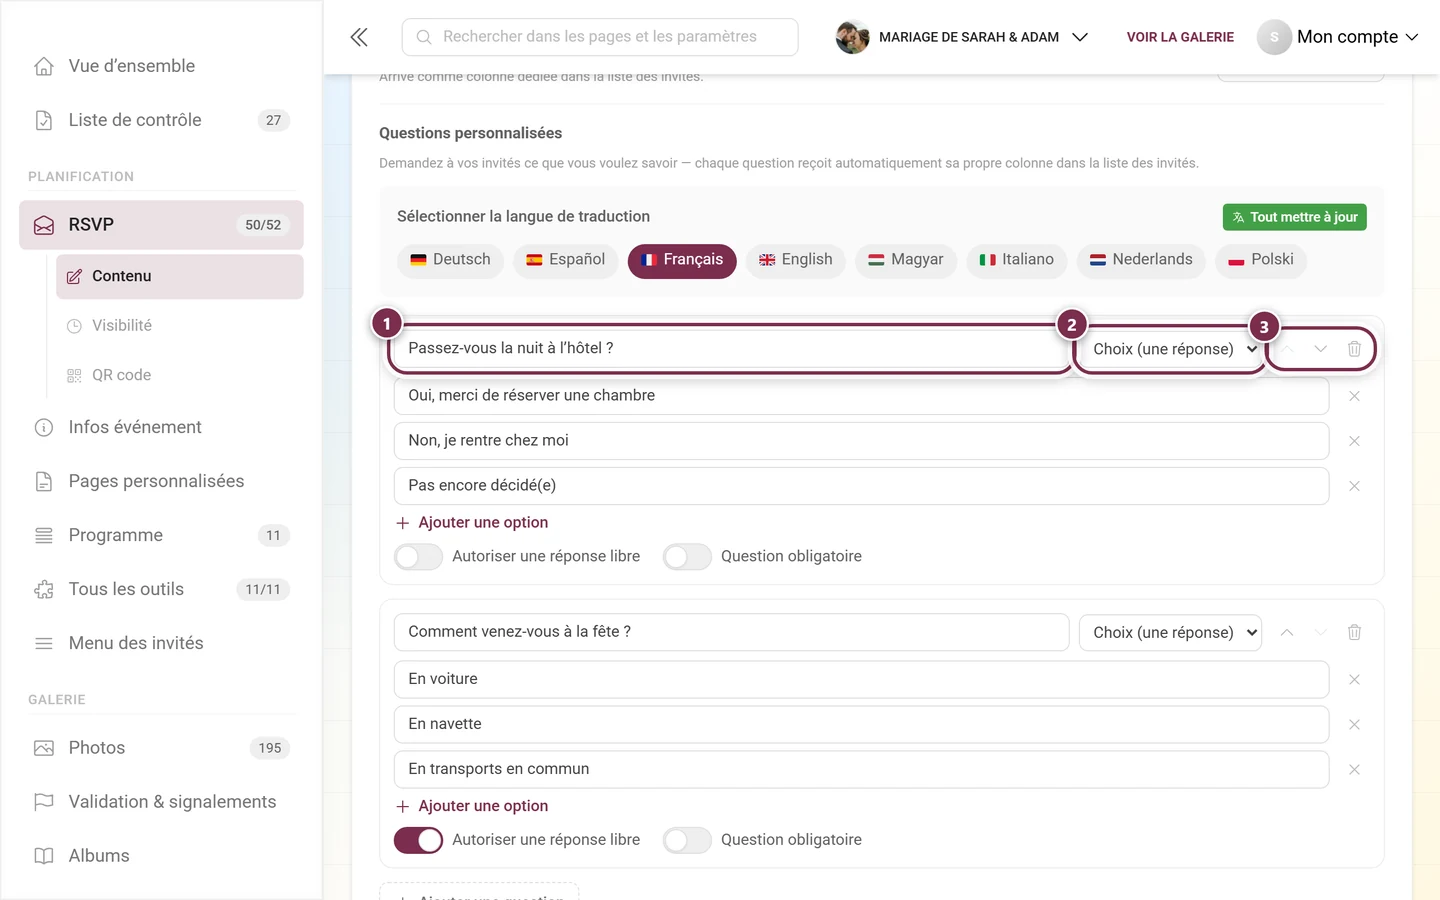Expand the Mariage de Sarah & Adam event selector
The width and height of the screenshot is (1440, 900).
pyautogui.click(x=962, y=37)
